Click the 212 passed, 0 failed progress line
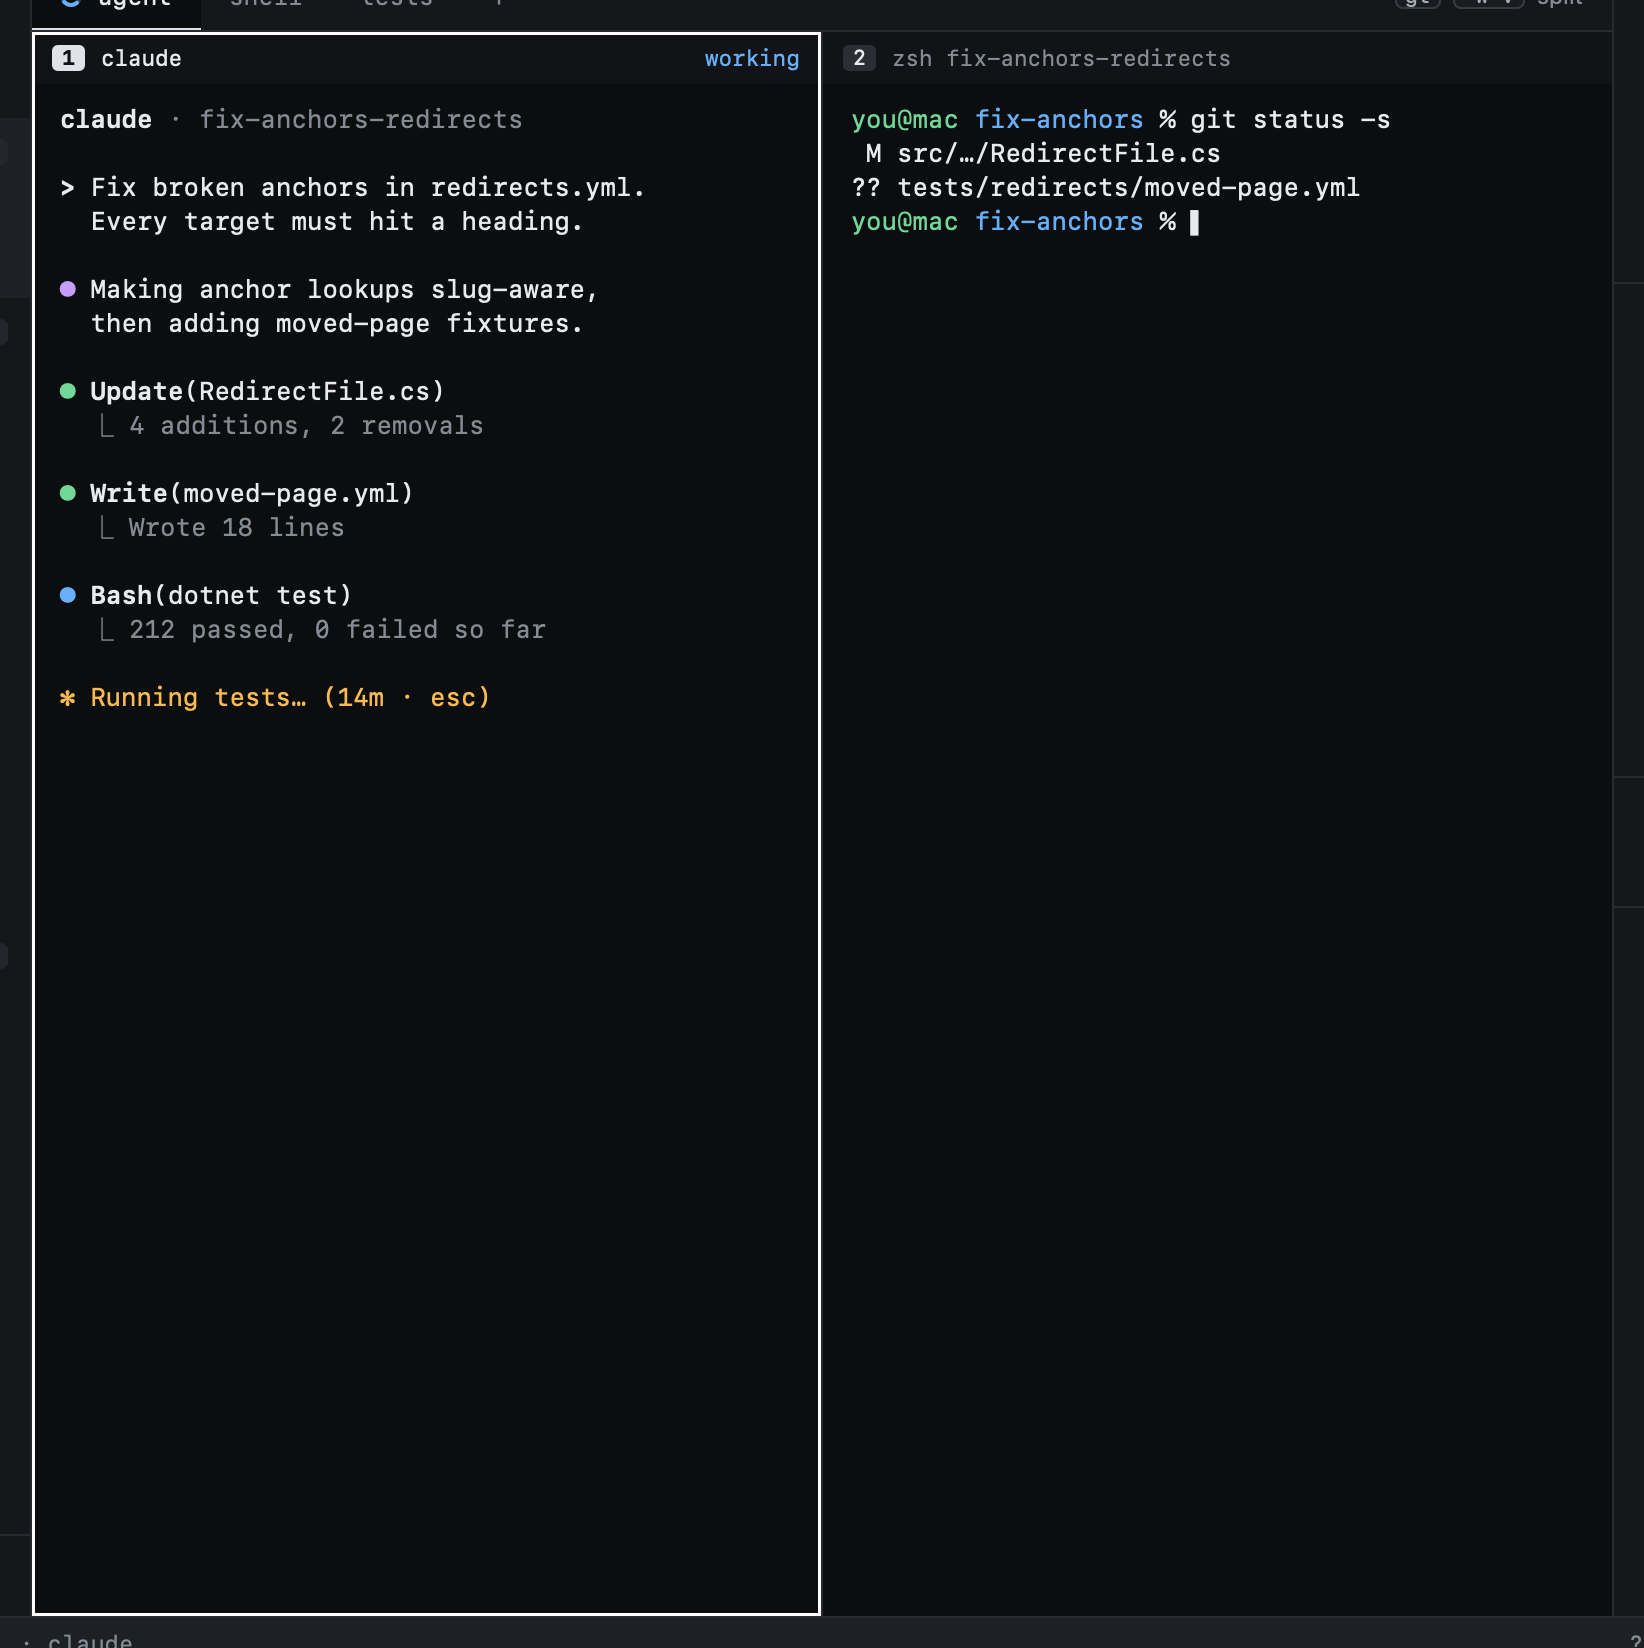This screenshot has height=1648, width=1644. coord(337,629)
